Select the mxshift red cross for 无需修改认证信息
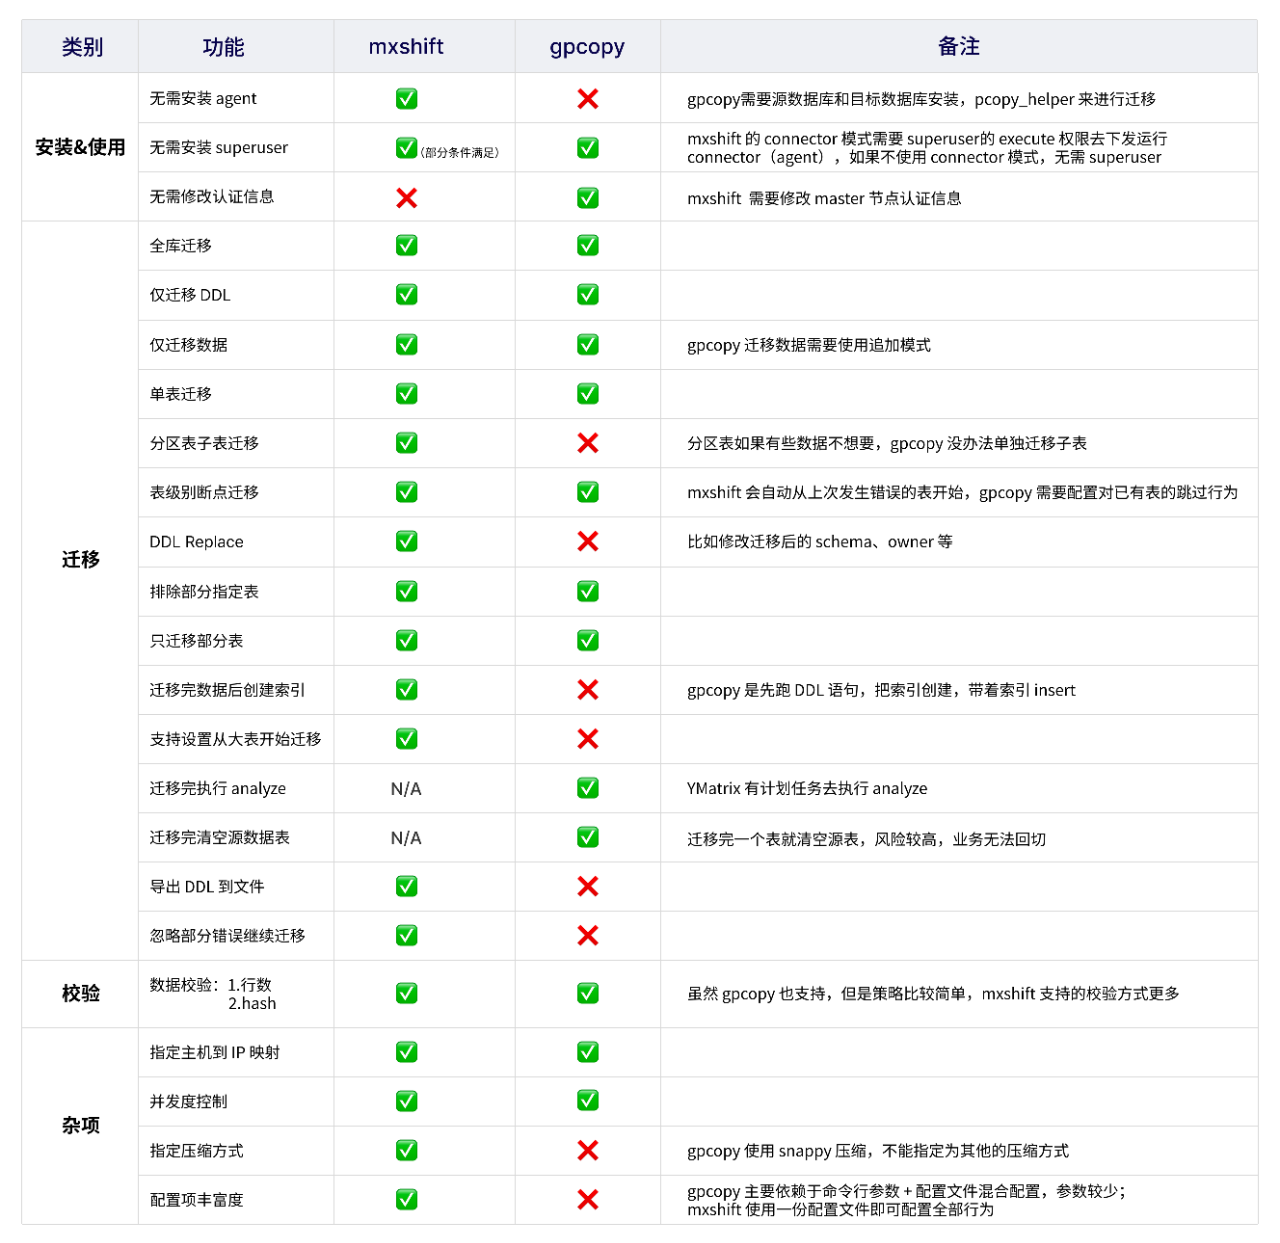 pyautogui.click(x=406, y=198)
